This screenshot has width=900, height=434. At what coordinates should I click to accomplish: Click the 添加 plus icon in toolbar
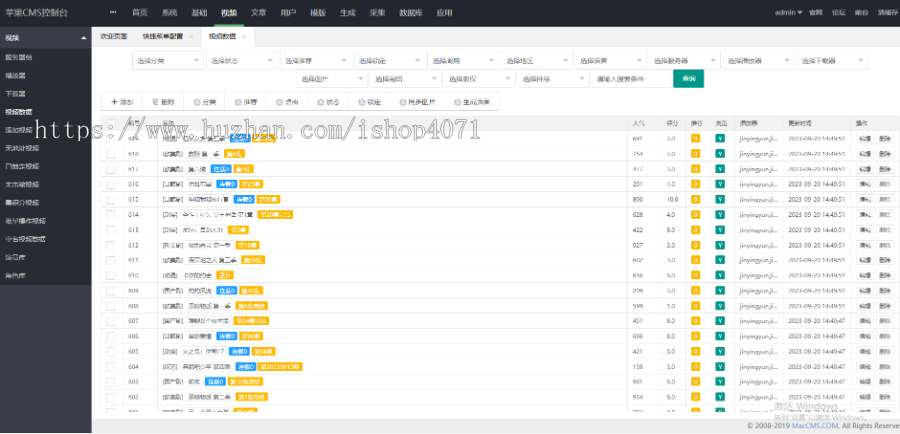click(114, 102)
